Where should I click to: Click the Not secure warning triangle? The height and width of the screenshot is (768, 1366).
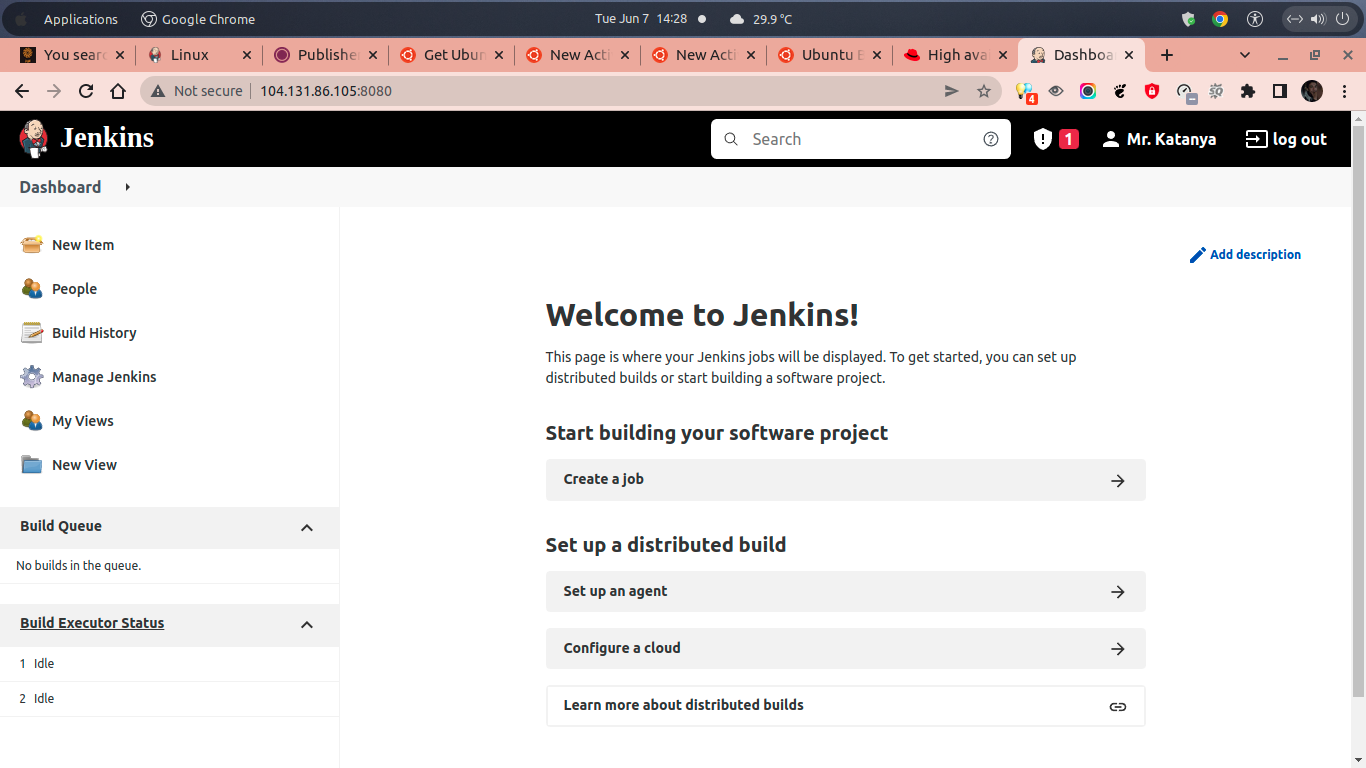(x=158, y=91)
